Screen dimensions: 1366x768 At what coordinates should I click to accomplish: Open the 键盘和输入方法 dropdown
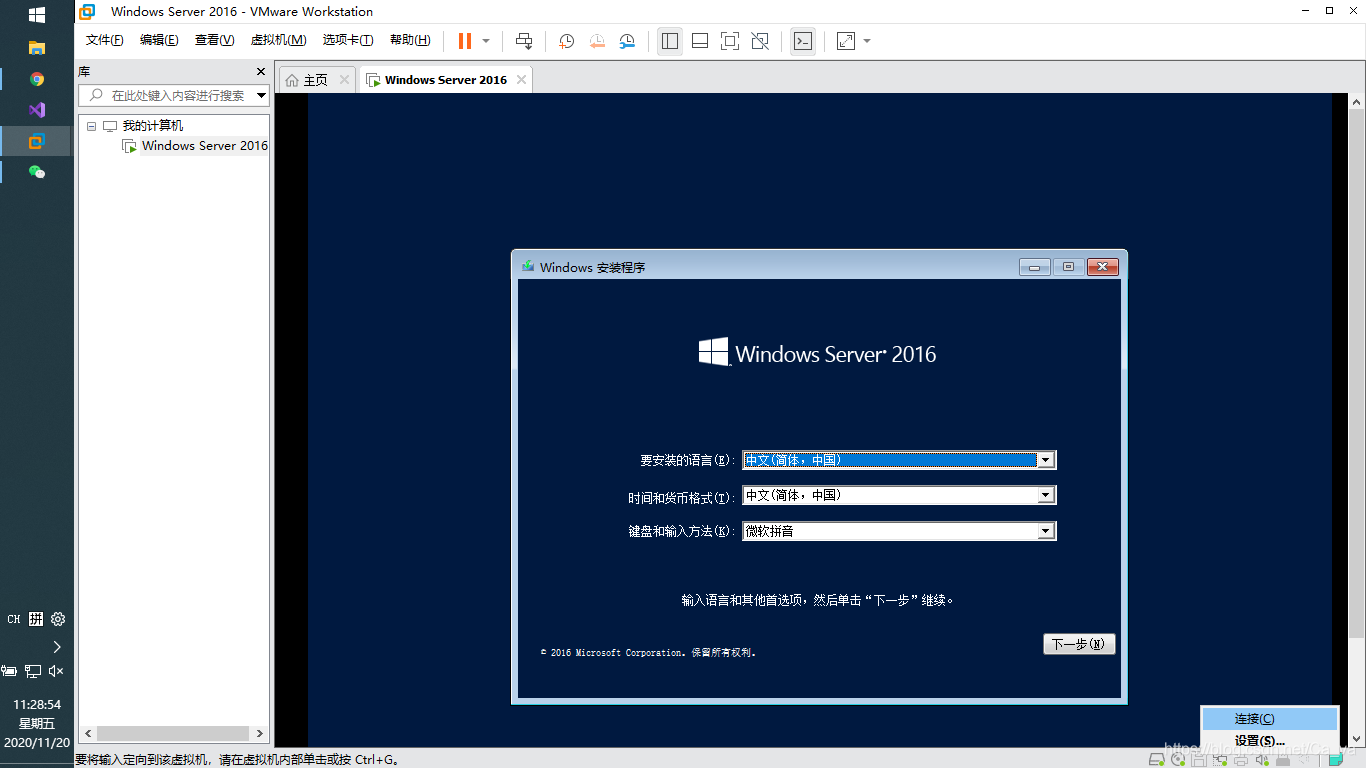click(1046, 531)
